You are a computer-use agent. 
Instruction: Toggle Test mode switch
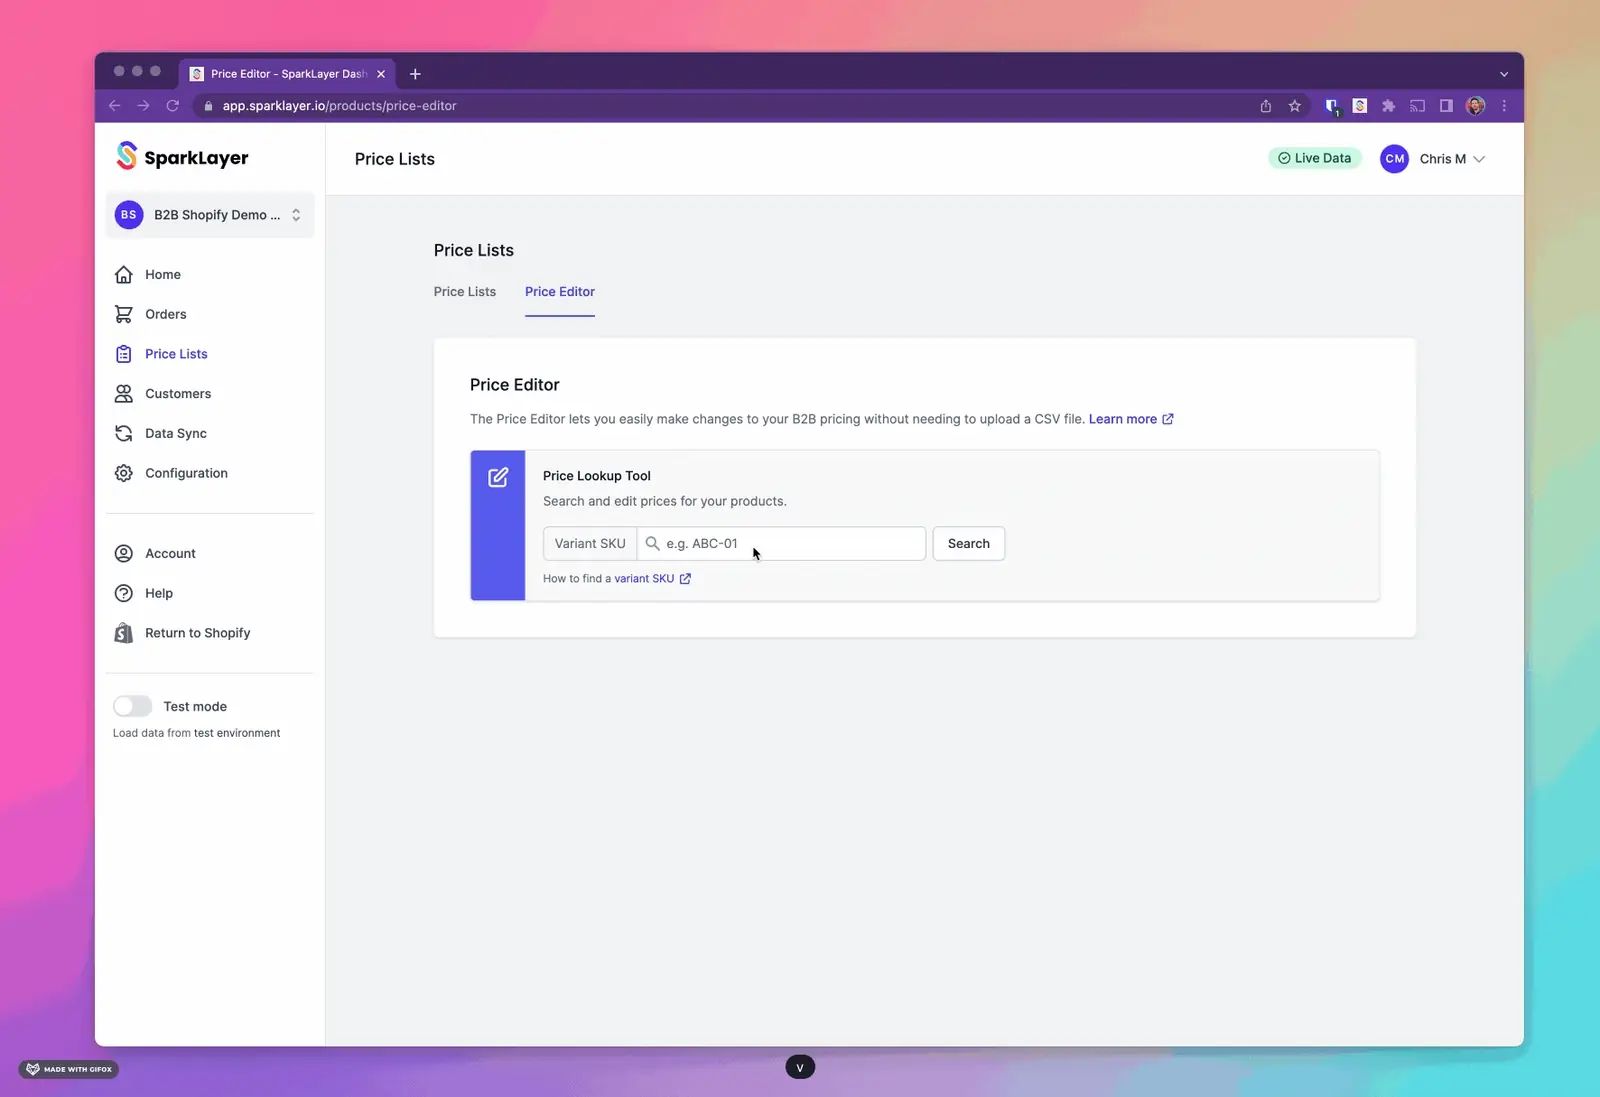tap(132, 706)
